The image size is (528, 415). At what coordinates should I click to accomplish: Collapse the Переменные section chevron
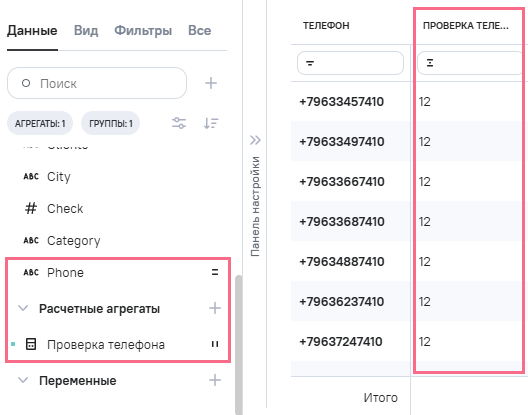tap(23, 380)
